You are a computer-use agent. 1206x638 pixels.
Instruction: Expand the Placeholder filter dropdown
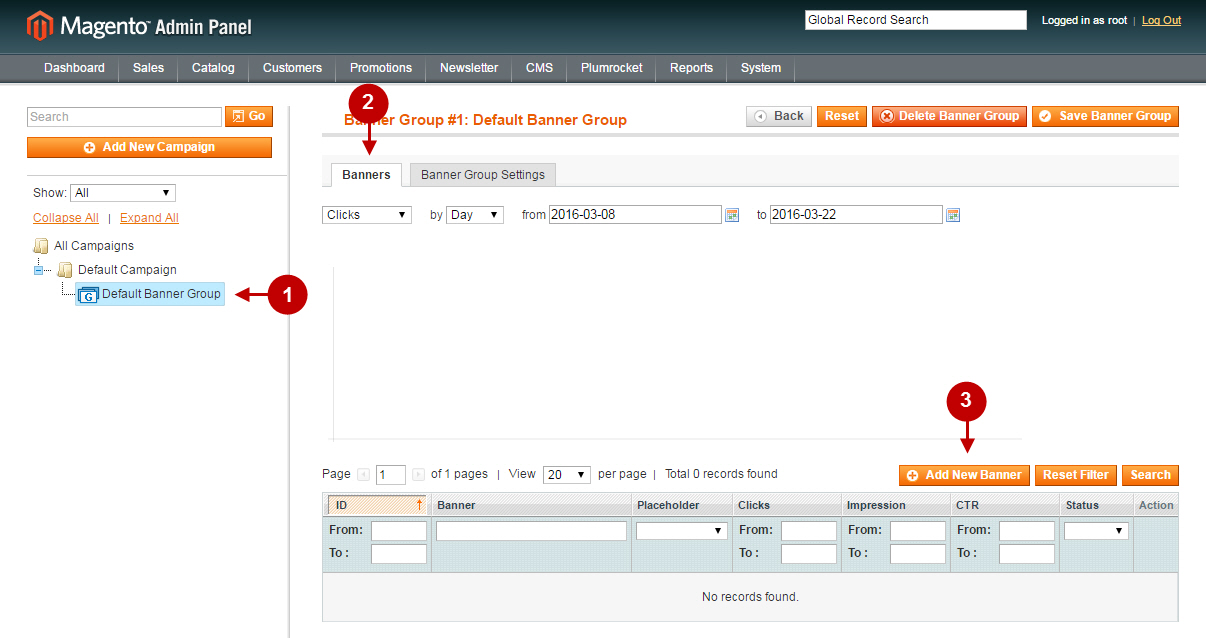pos(682,531)
